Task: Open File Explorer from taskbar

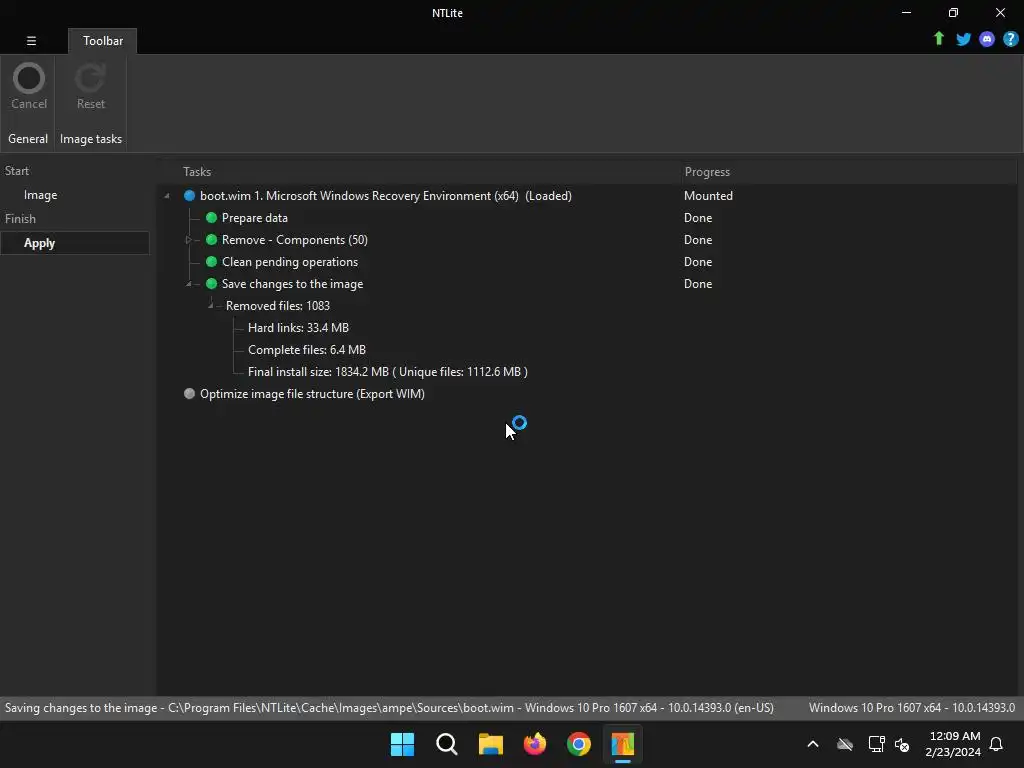Action: click(490, 744)
